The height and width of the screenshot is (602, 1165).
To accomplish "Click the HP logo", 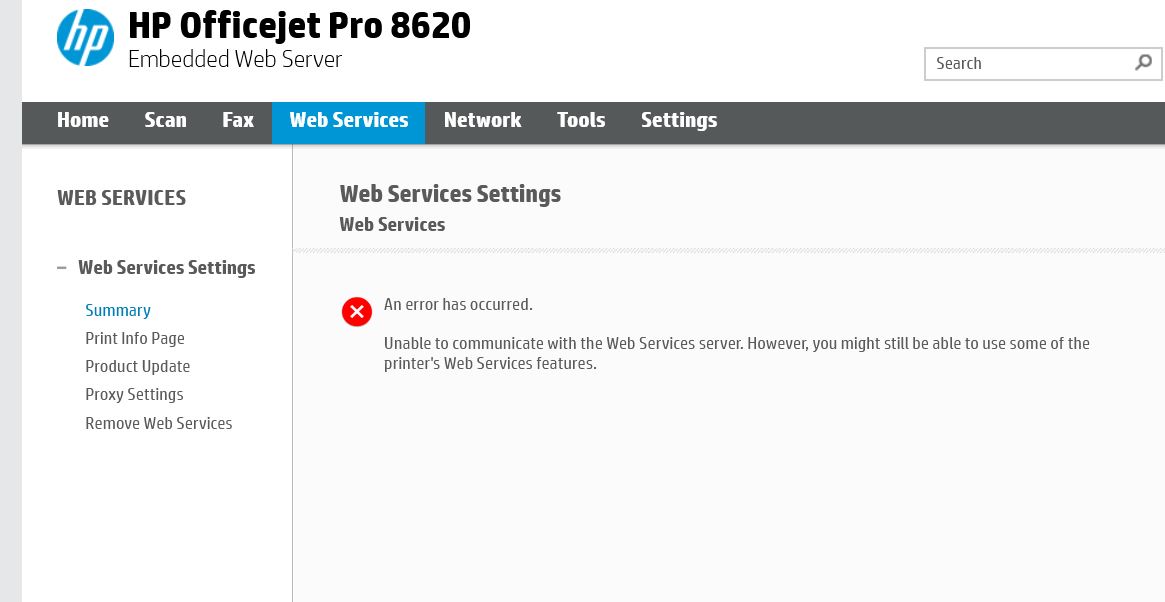I will [x=85, y=37].
